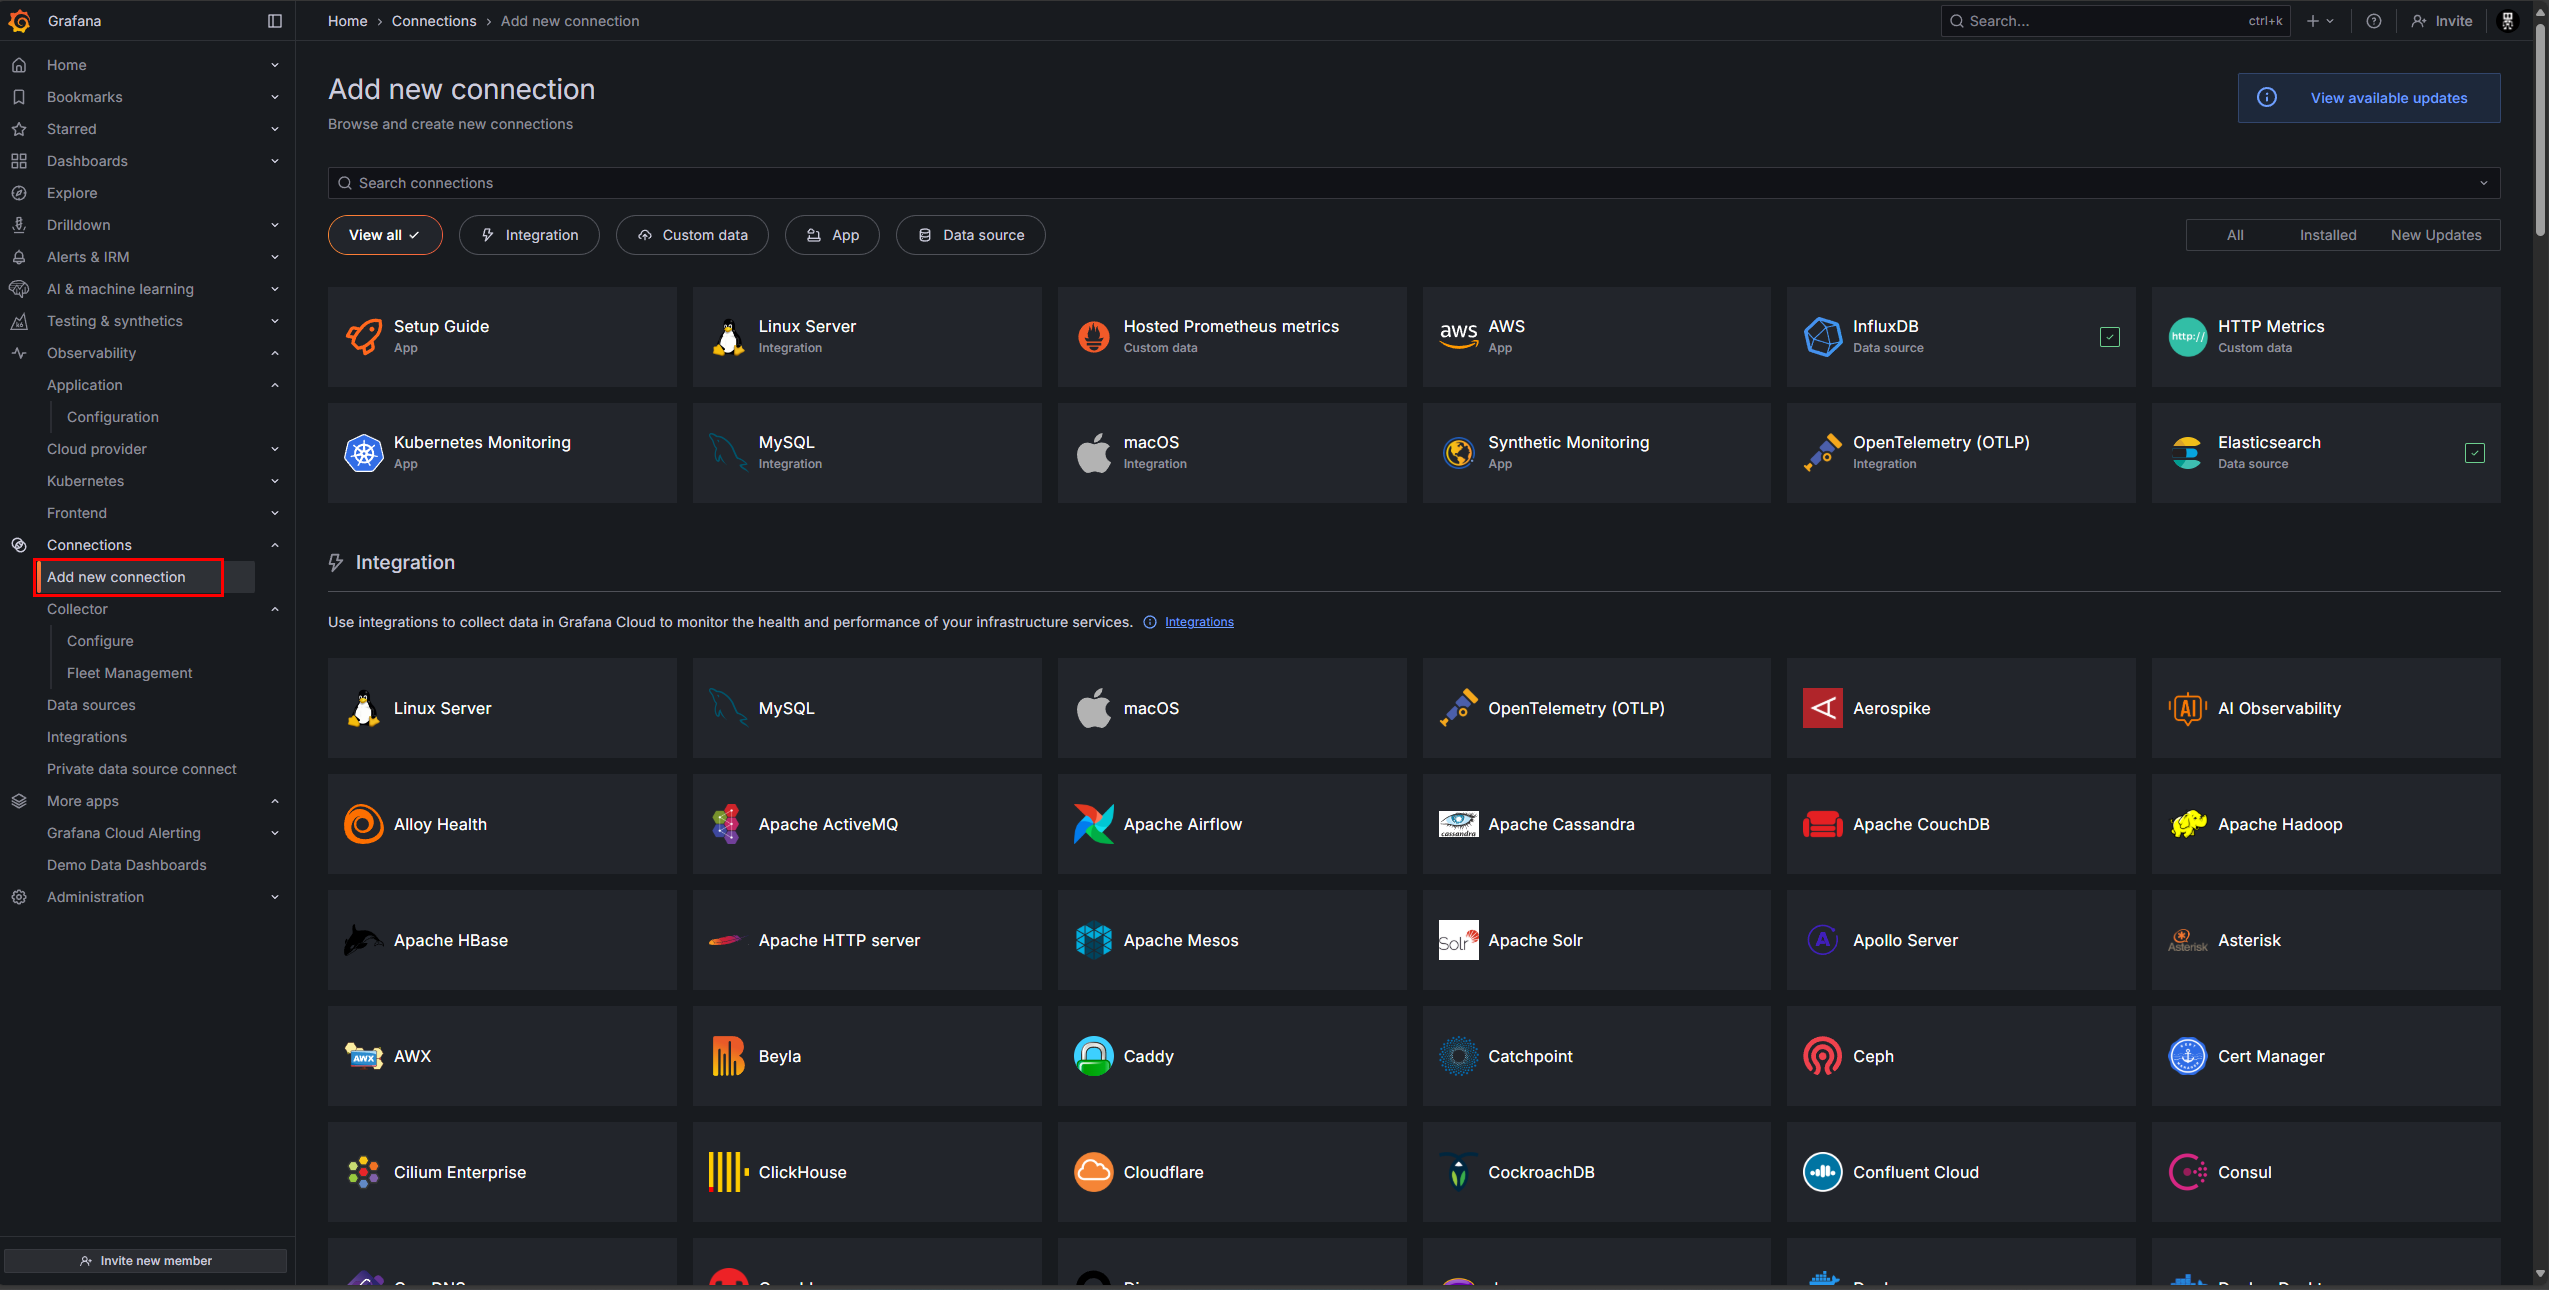Expand the Drilldown sidebar chevron
The height and width of the screenshot is (1290, 2549).
coord(275,225)
